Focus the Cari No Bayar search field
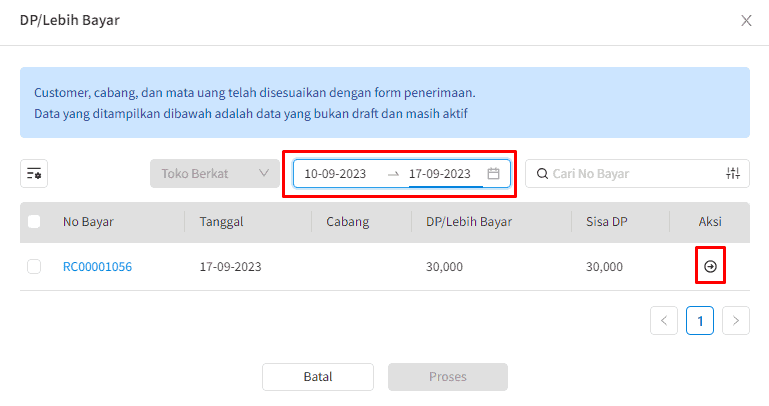This screenshot has height=406, width=769. tap(637, 174)
